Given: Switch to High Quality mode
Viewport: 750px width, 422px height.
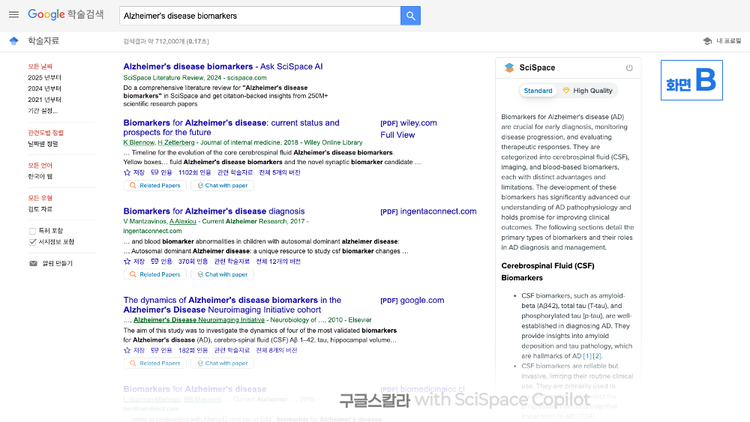Looking at the screenshot, I should click(587, 90).
